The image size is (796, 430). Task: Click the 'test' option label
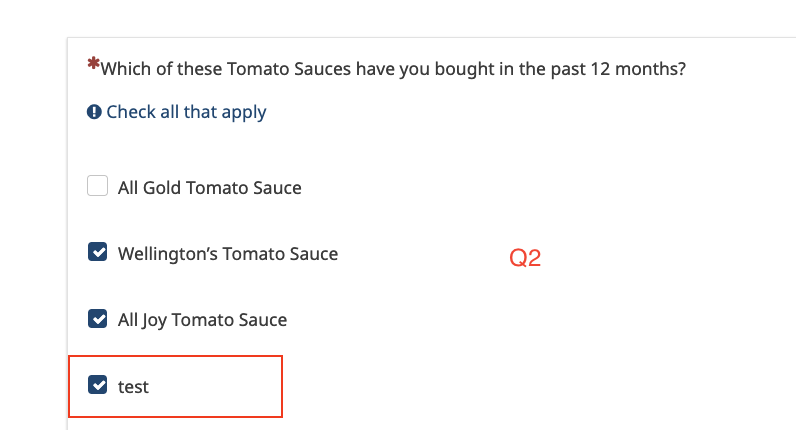pos(133,386)
